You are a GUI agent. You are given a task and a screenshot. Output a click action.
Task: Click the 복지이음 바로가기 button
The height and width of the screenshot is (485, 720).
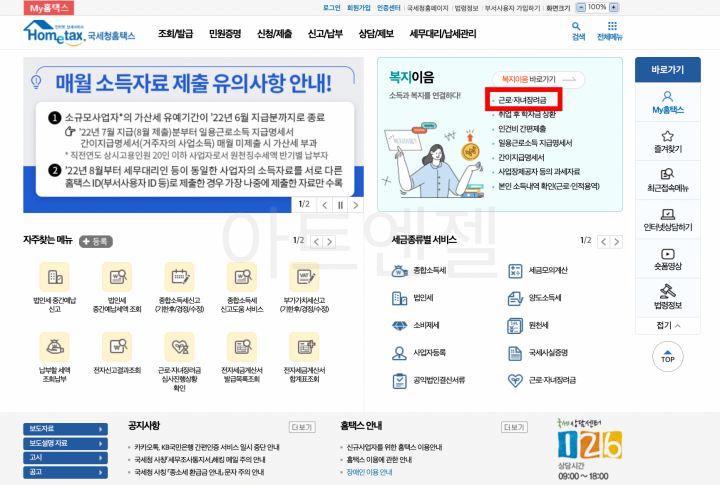click(x=538, y=79)
